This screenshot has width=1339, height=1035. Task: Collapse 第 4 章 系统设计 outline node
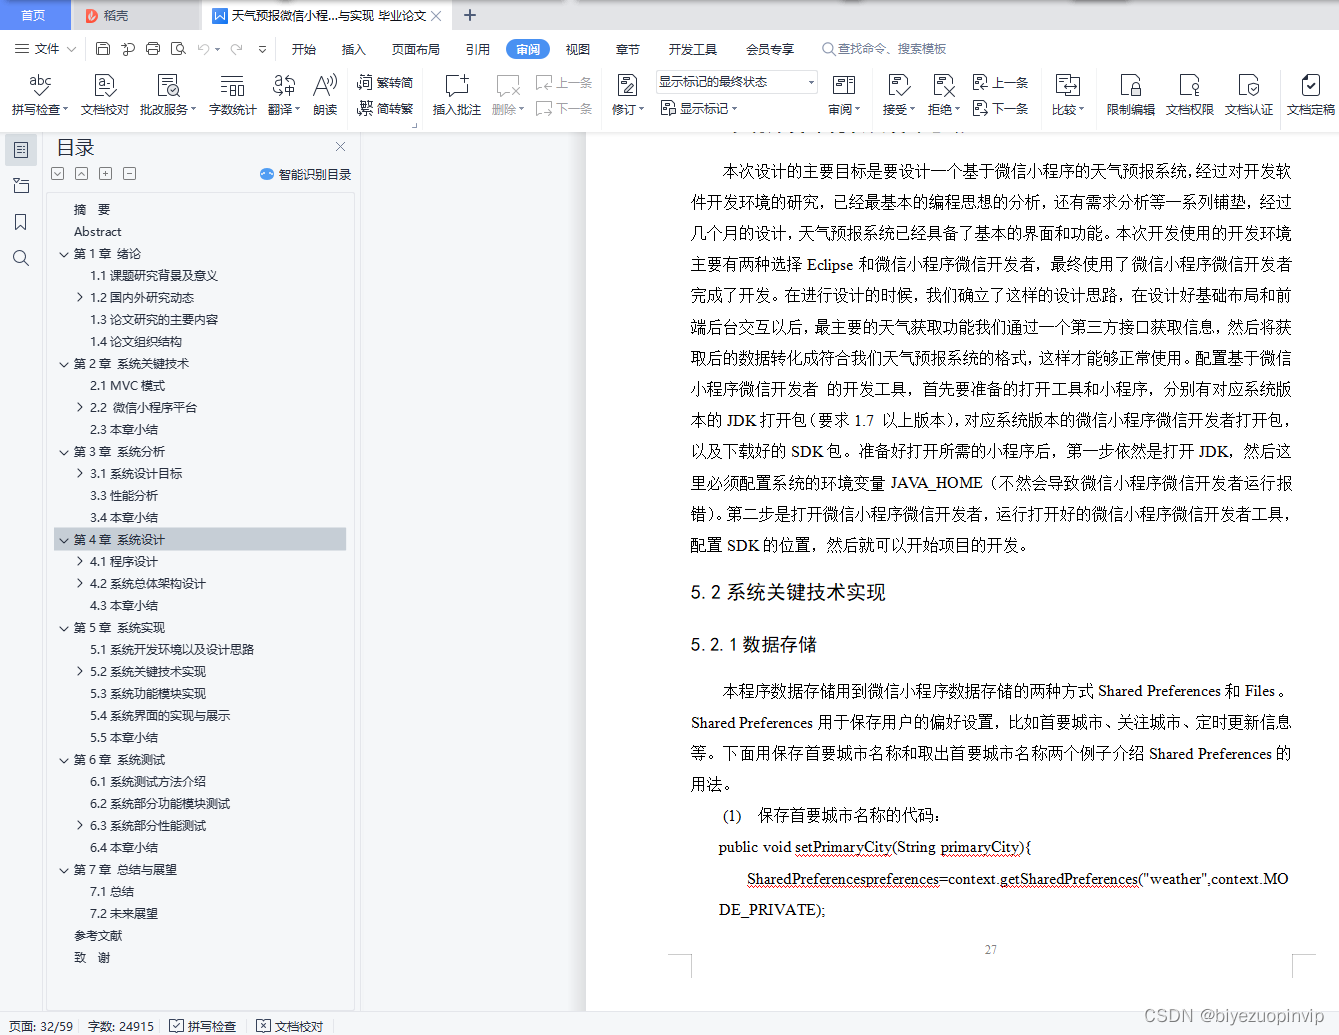64,540
